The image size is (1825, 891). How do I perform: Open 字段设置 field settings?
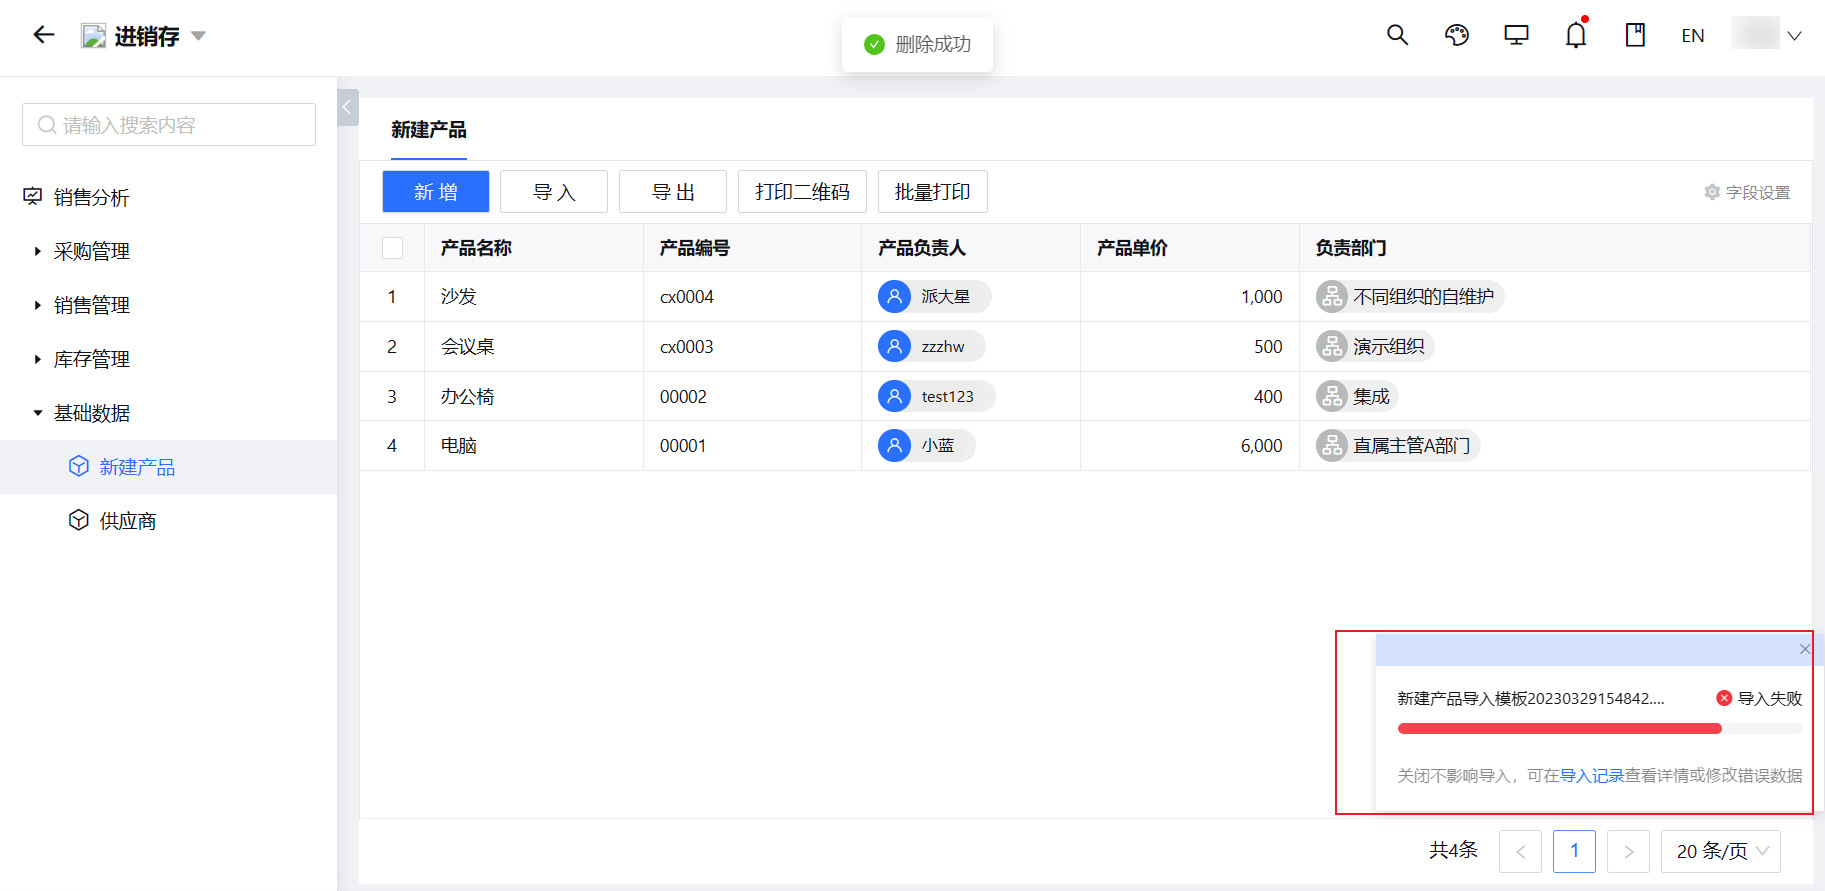pyautogui.click(x=1747, y=192)
